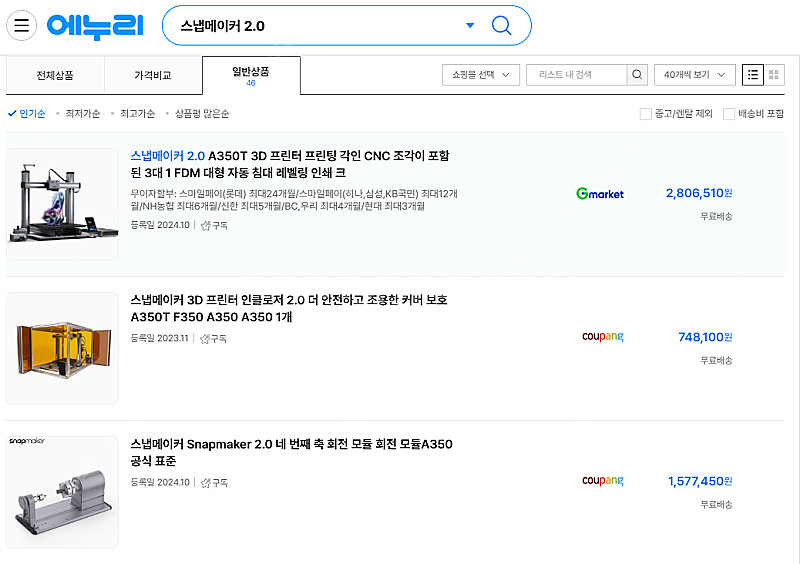
Task: Switch to list view icon
Action: (753, 75)
